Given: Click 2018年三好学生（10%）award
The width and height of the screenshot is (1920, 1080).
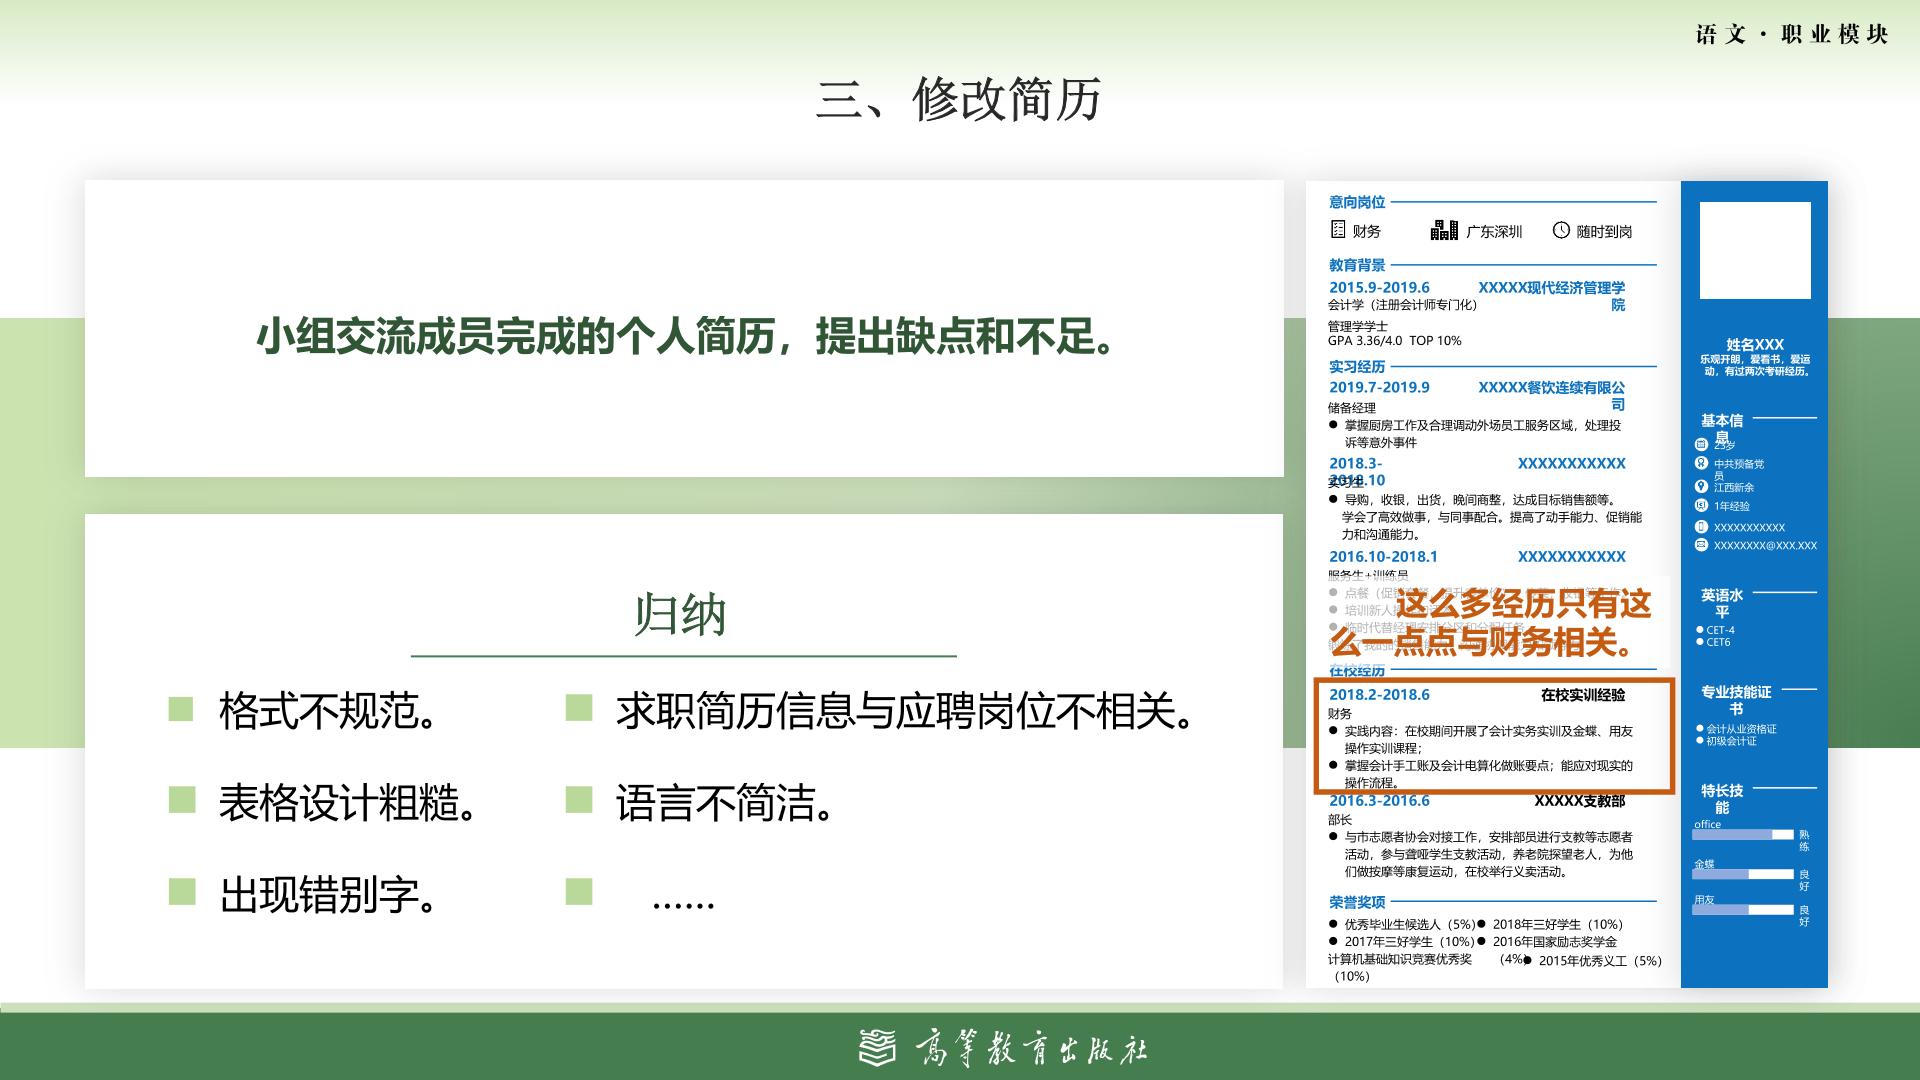Looking at the screenshot, I should pos(1558,925).
